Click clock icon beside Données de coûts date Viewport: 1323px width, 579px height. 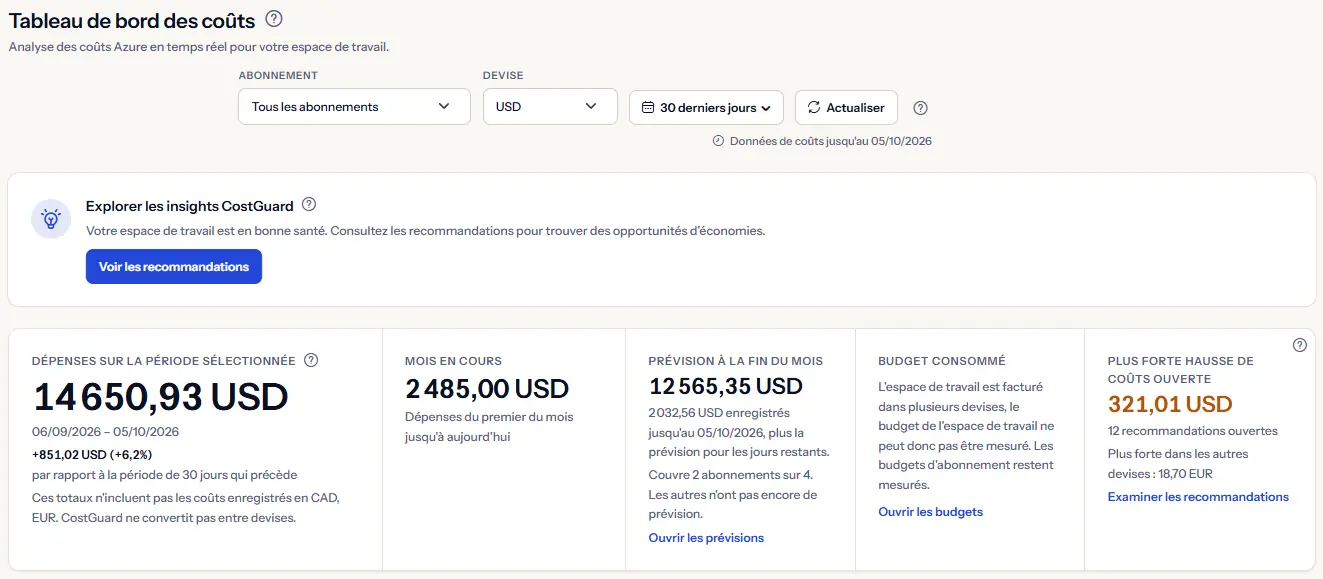click(718, 141)
